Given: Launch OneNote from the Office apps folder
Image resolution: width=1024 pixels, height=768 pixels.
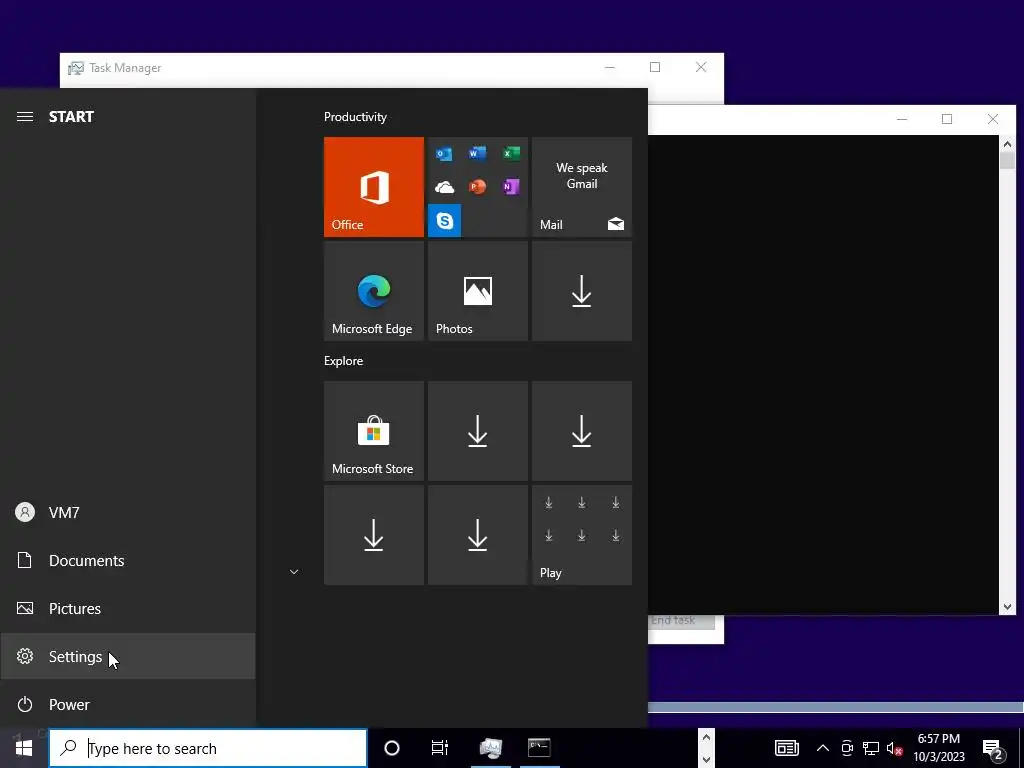Looking at the screenshot, I should [x=511, y=187].
